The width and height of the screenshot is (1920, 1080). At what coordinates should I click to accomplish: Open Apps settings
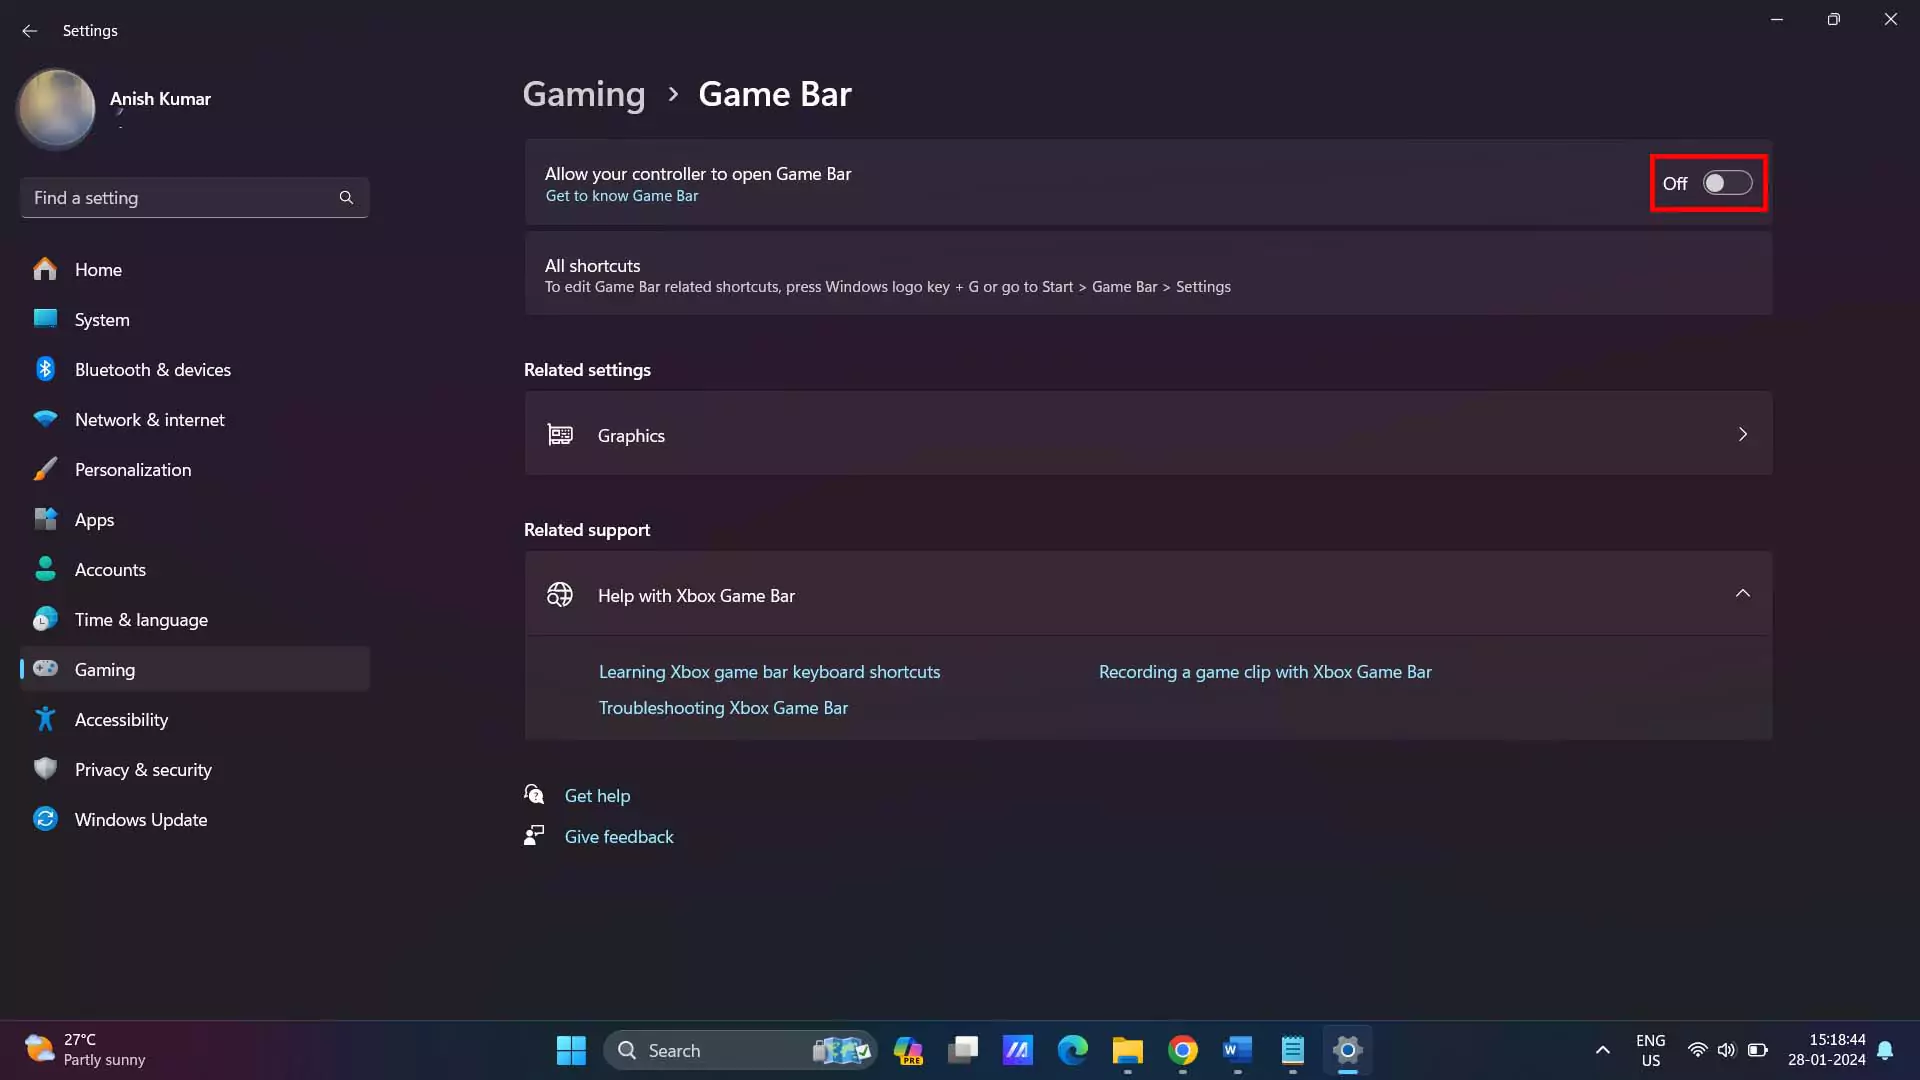(195, 520)
